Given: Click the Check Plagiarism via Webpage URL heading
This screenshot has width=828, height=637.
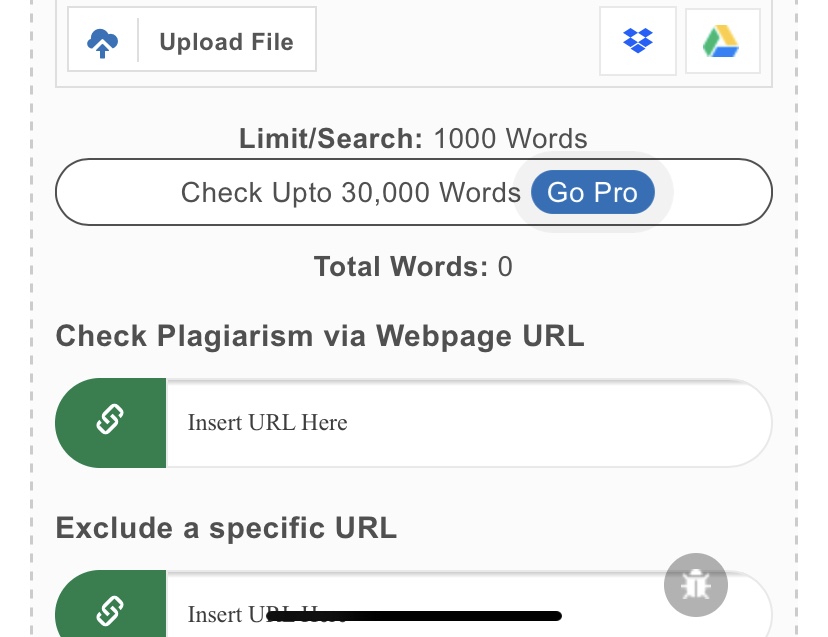Looking at the screenshot, I should click(x=320, y=336).
